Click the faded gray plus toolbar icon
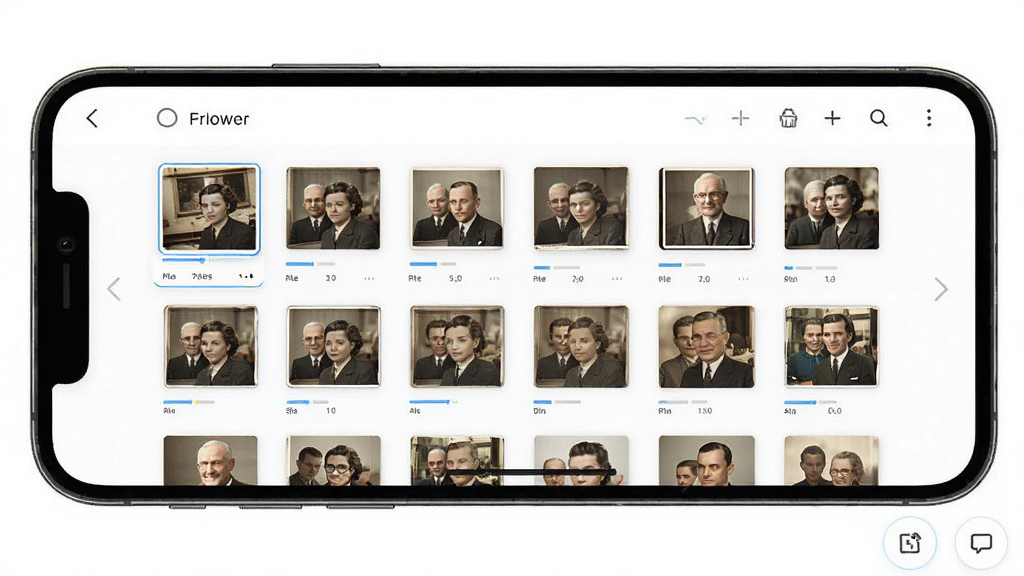1024x576 pixels. click(741, 118)
